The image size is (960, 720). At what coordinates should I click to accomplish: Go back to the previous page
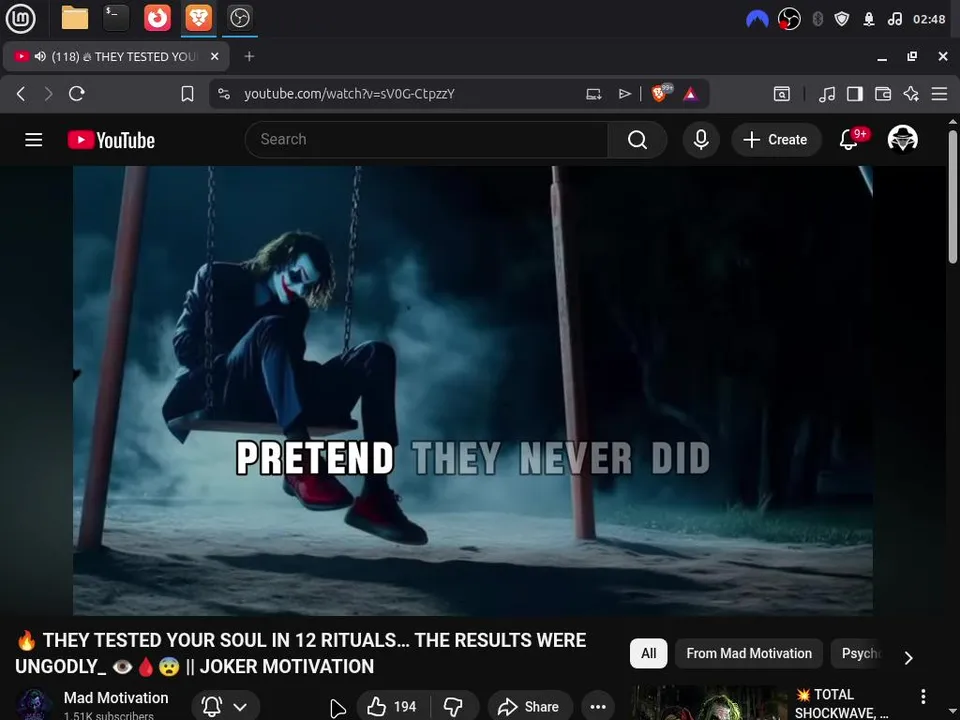pos(21,94)
